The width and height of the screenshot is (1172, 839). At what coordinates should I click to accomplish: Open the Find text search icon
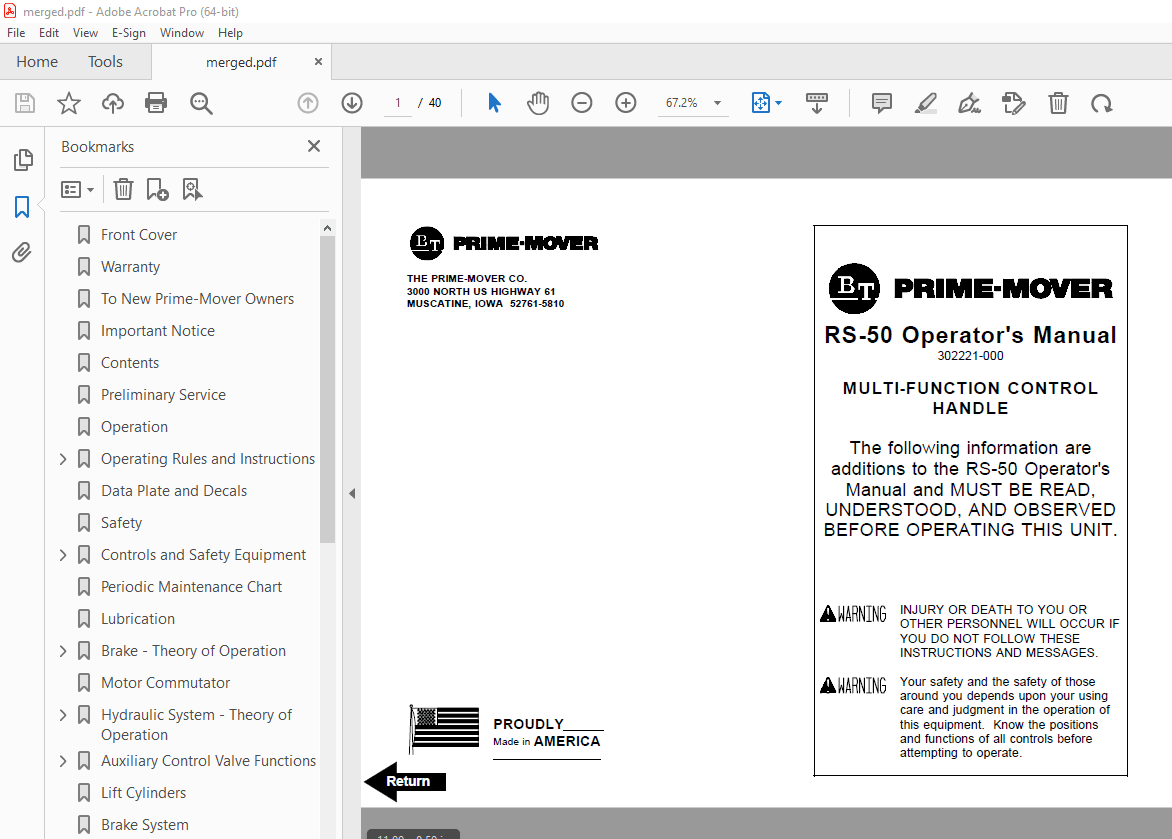pyautogui.click(x=201, y=103)
